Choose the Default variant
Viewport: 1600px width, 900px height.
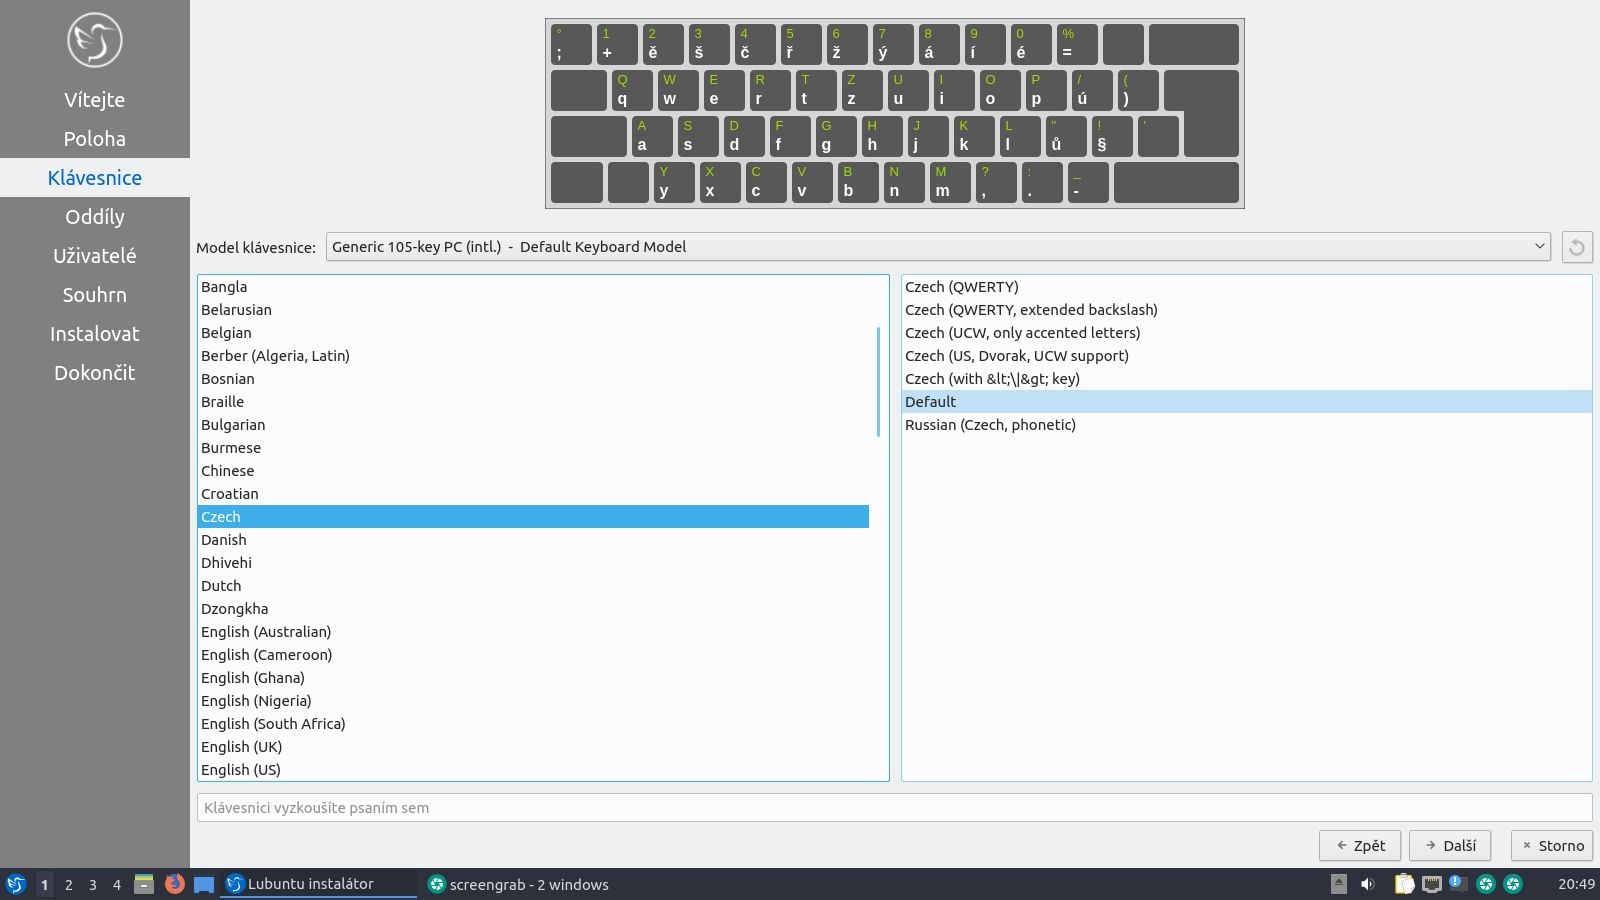(1246, 402)
